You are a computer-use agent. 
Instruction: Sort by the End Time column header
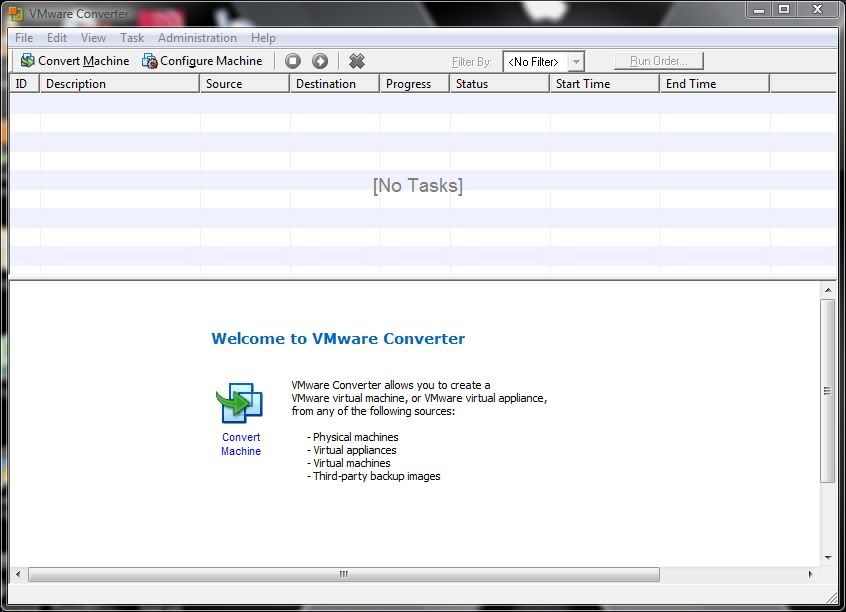click(x=715, y=84)
